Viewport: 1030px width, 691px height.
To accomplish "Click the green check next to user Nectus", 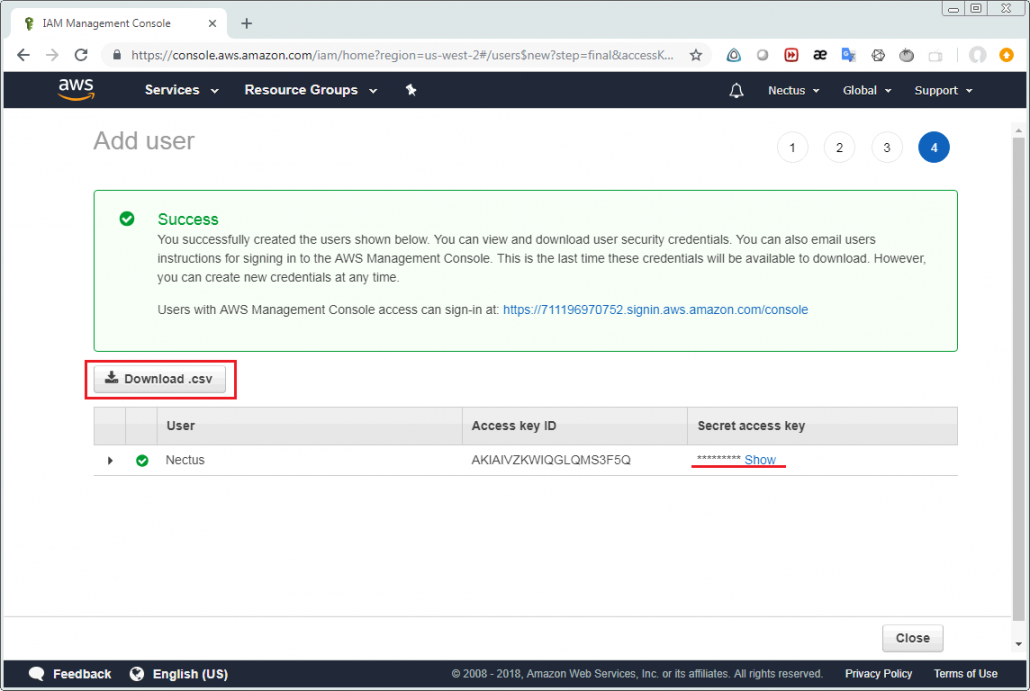I will [142, 460].
